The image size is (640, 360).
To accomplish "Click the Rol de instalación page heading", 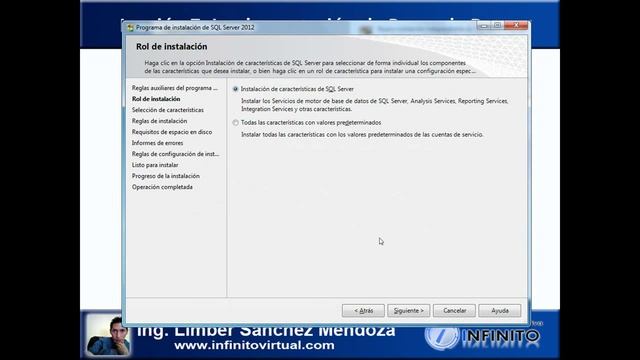I will point(171,47).
